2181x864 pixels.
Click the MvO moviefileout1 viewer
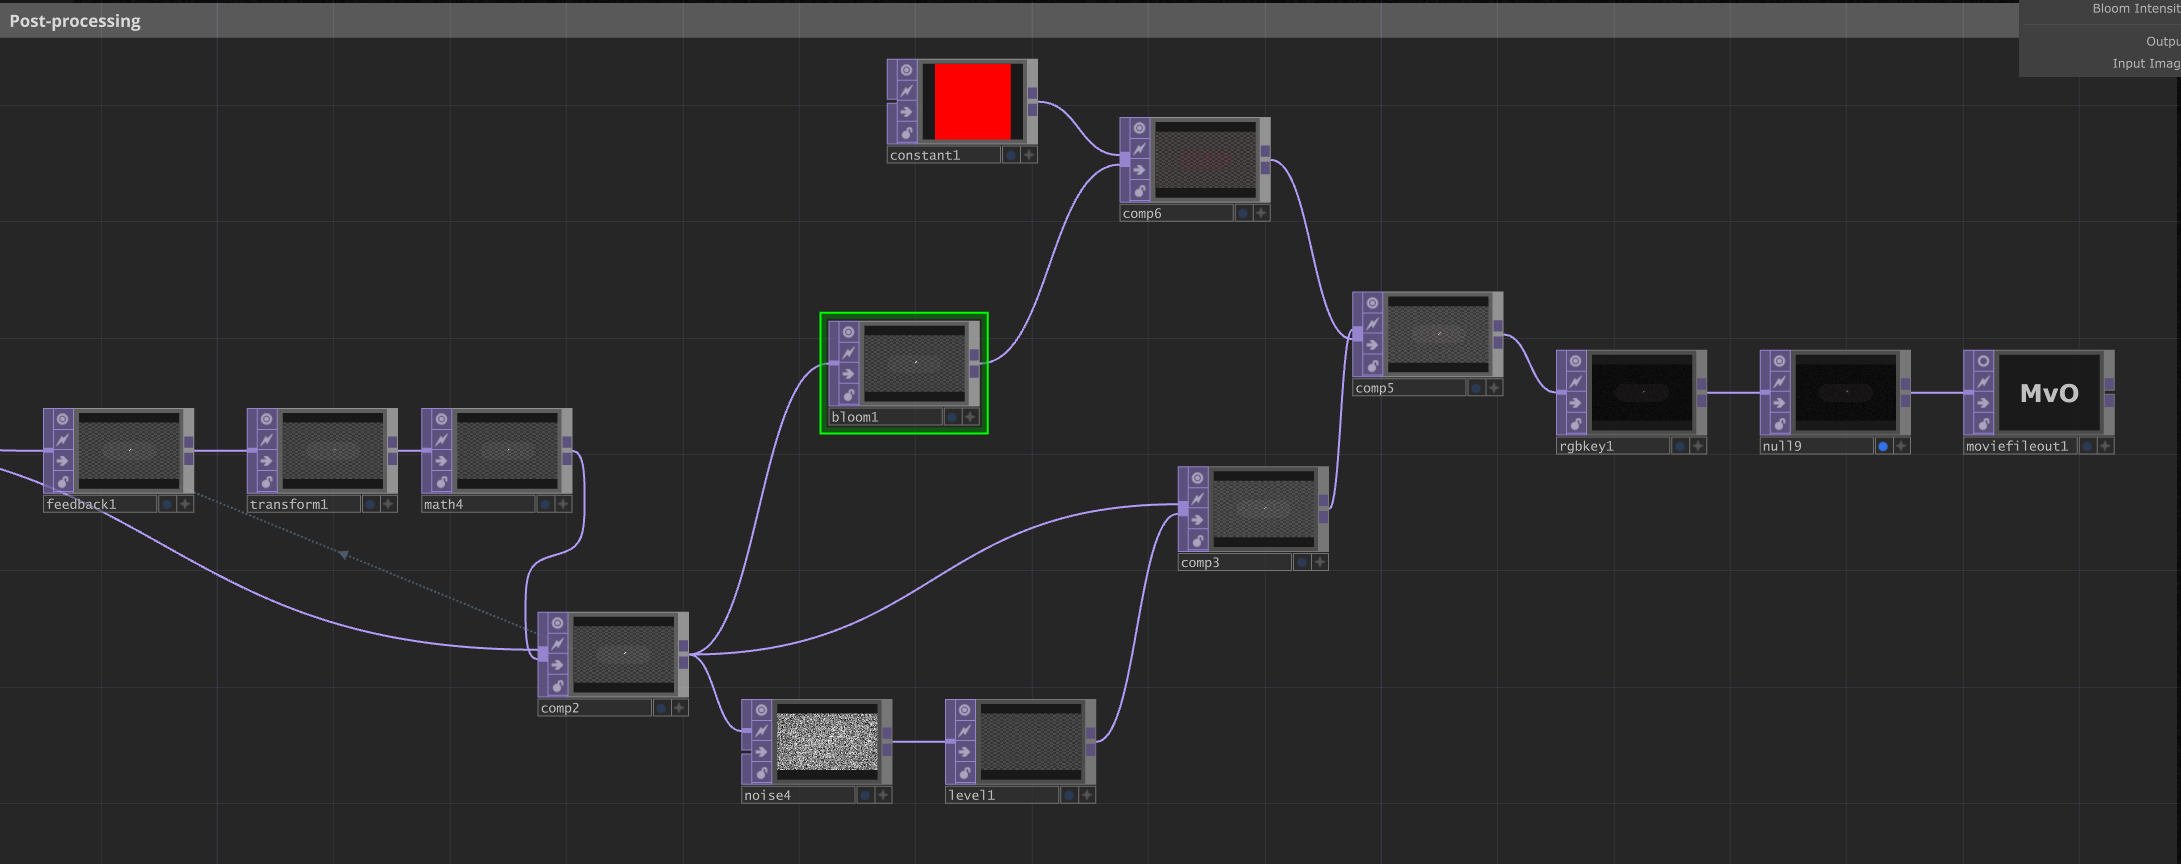pos(2049,393)
